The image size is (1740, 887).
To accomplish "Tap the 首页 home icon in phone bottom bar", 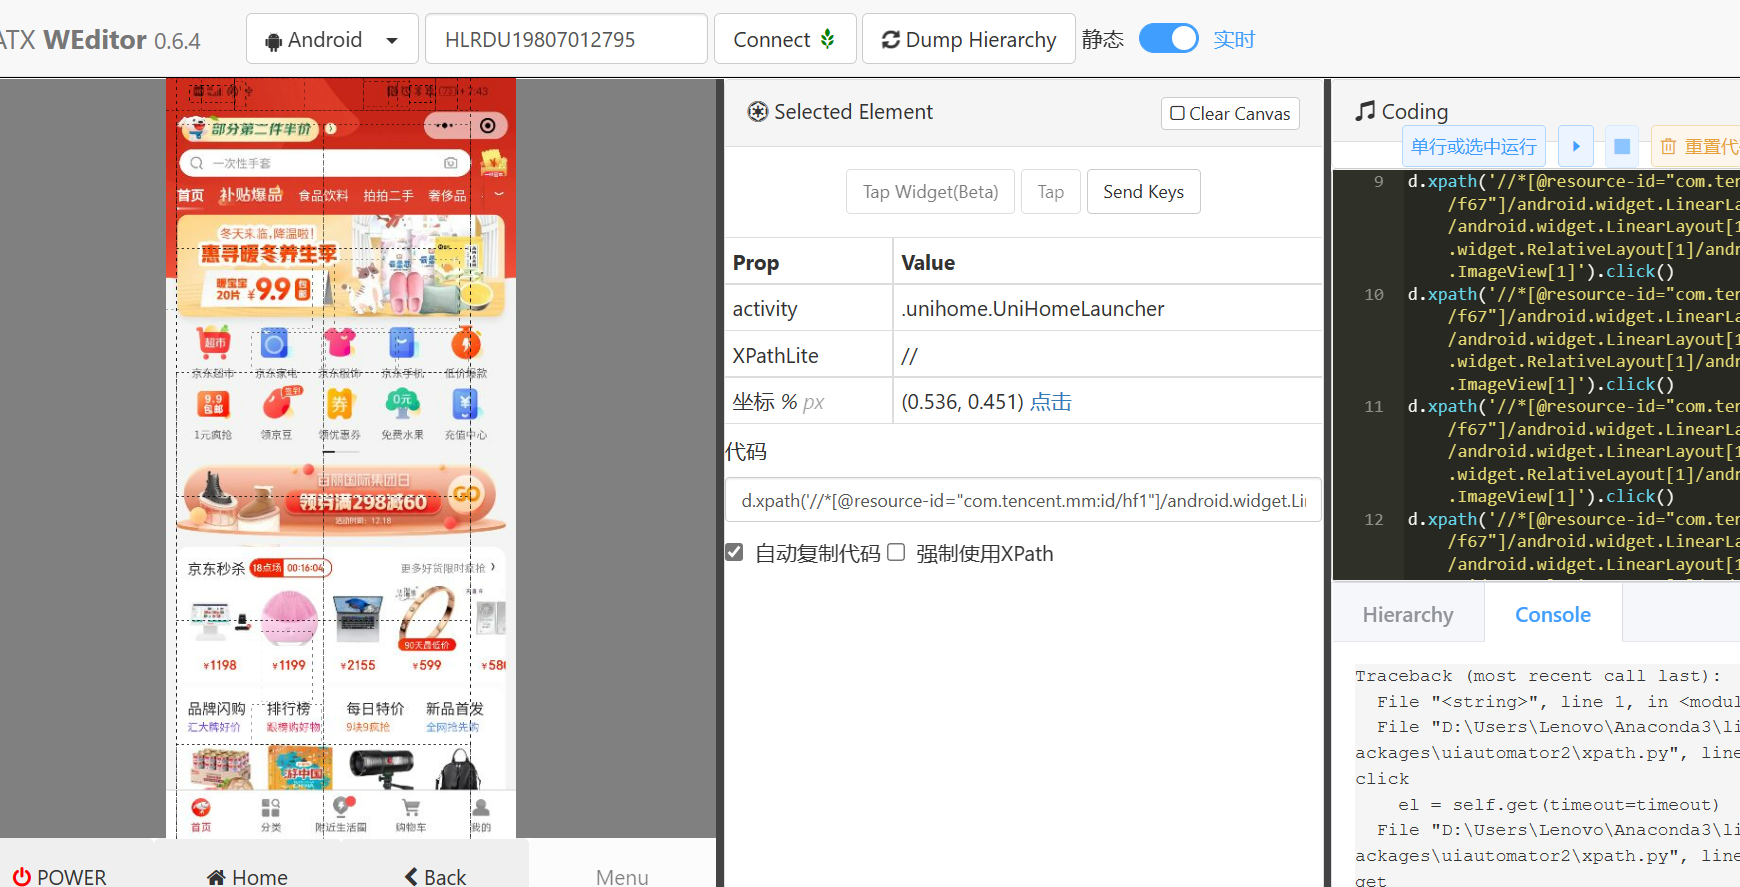I will pos(201,814).
